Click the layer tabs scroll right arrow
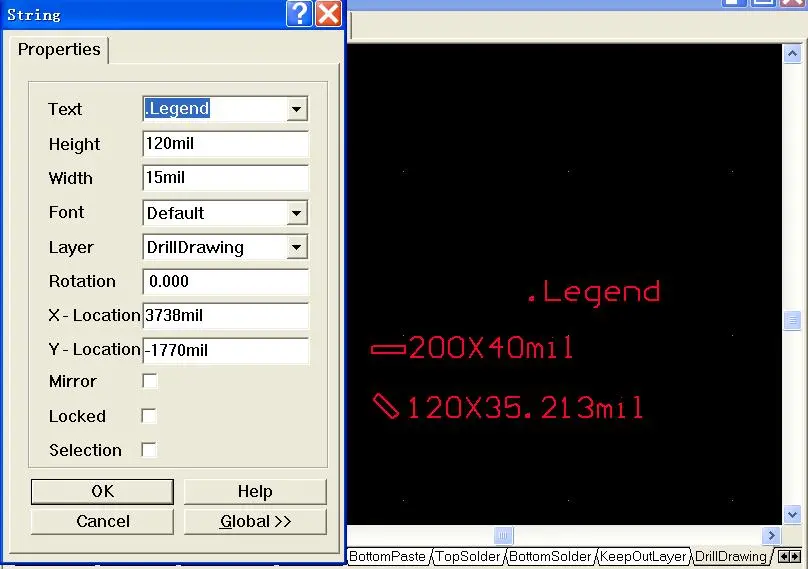The width and height of the screenshot is (808, 569). (x=795, y=557)
